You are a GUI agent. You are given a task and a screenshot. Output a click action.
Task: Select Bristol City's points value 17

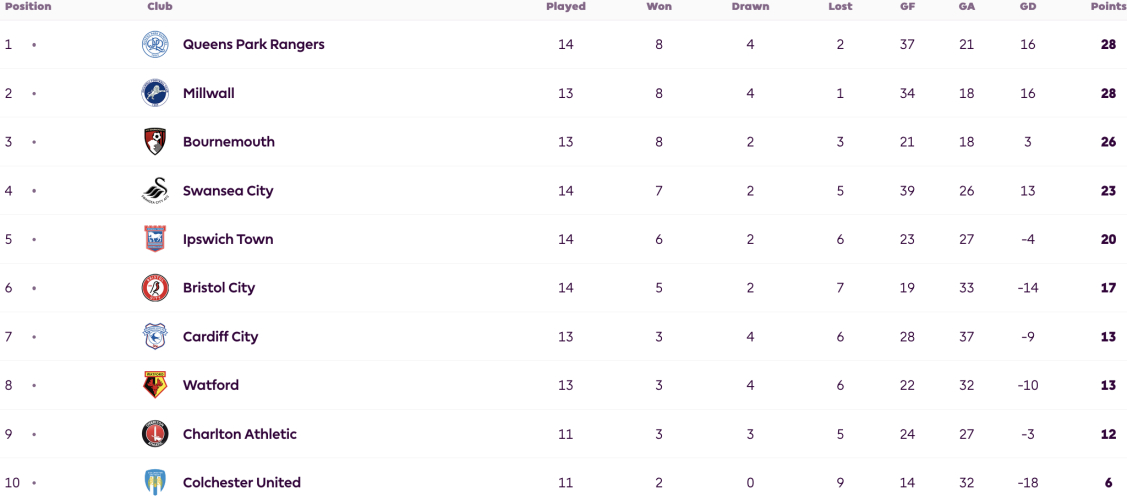point(1108,288)
